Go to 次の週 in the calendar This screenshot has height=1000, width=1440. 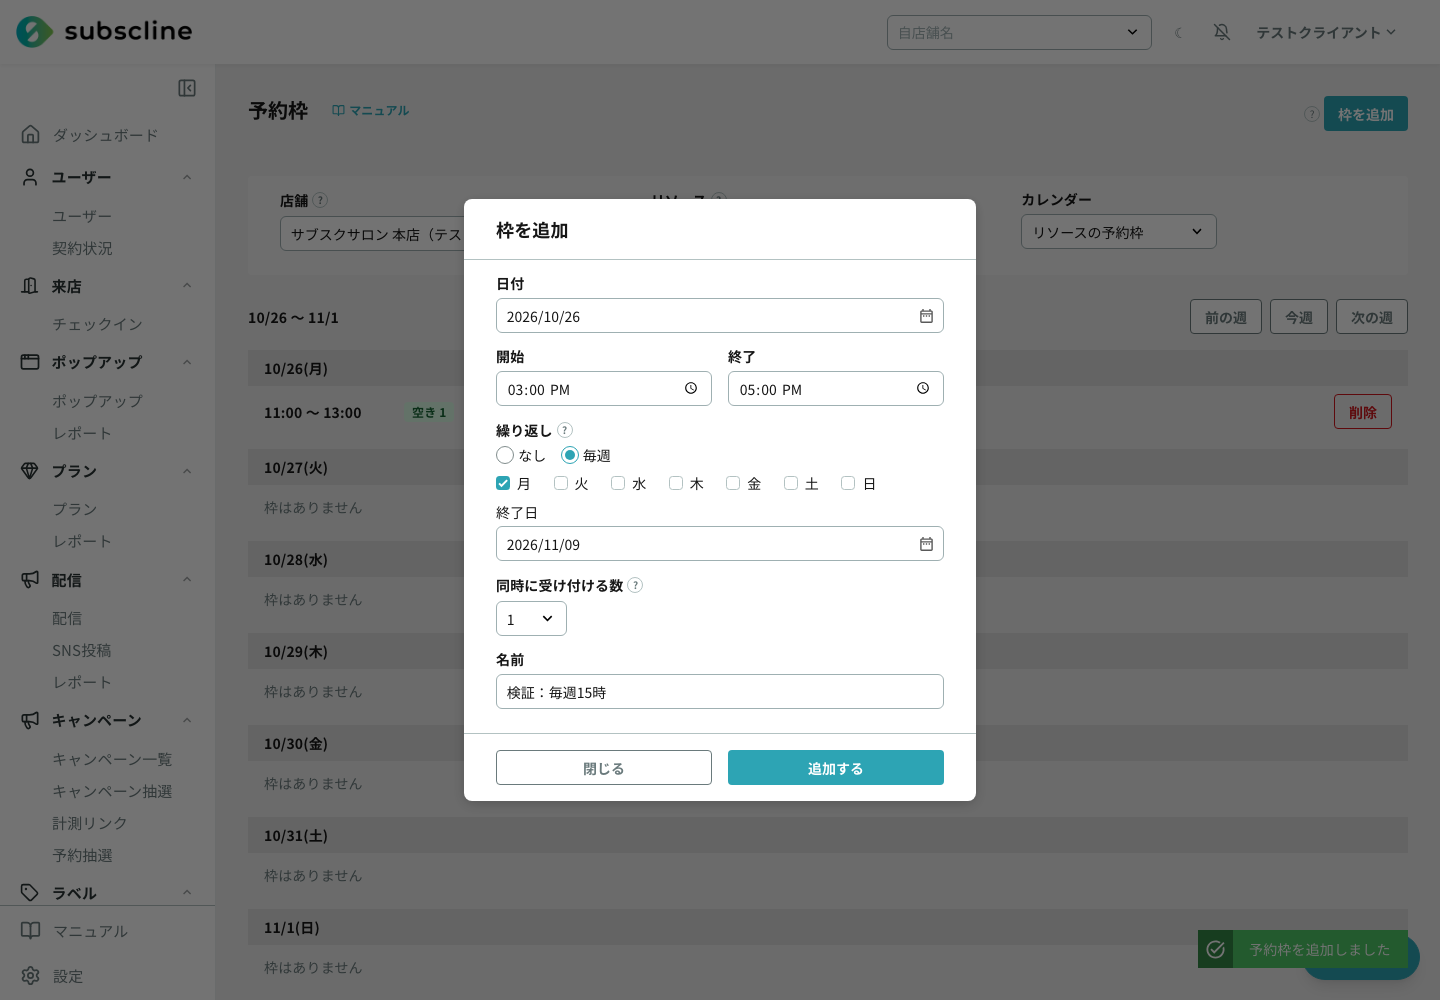tap(1372, 317)
